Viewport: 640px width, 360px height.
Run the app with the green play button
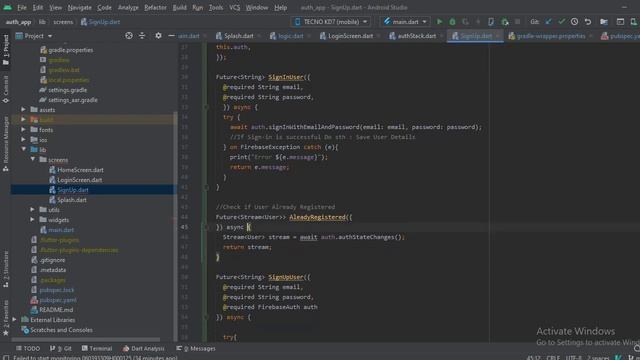coord(440,22)
